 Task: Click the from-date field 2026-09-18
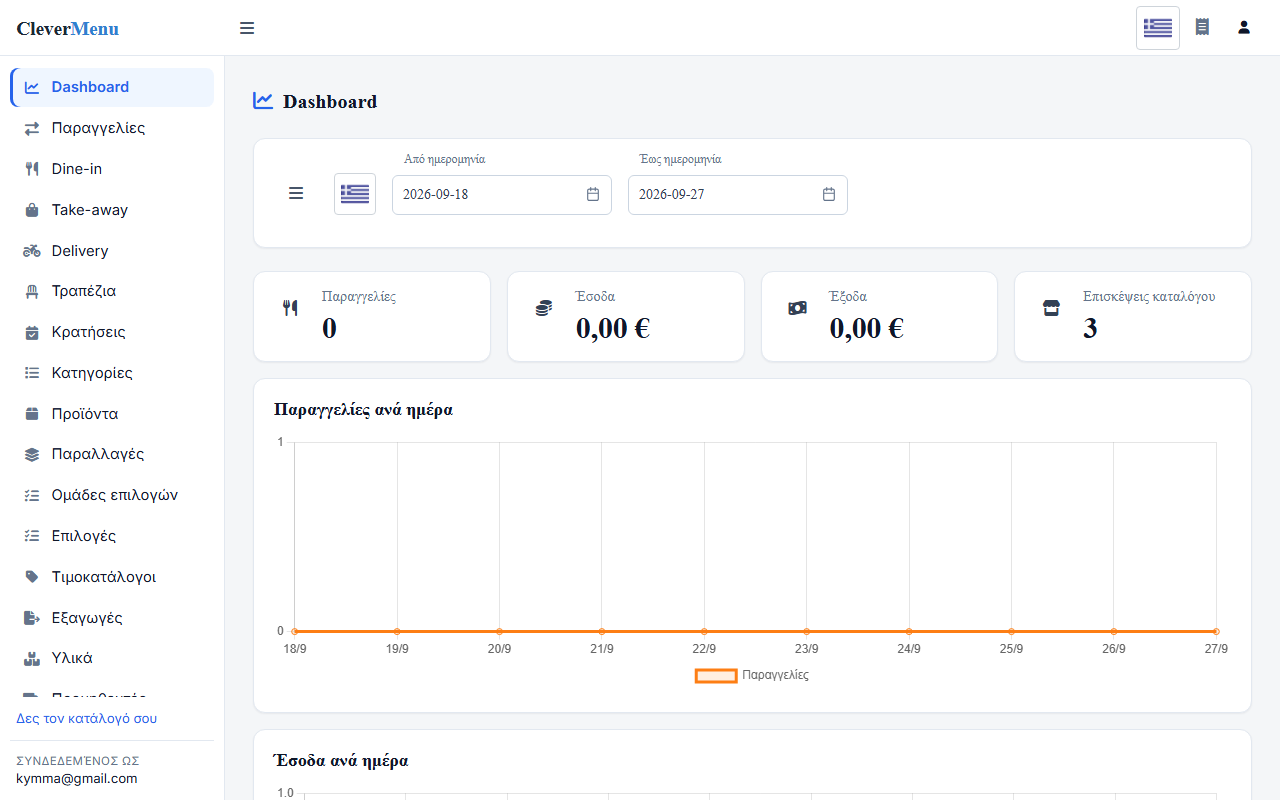tap(502, 194)
